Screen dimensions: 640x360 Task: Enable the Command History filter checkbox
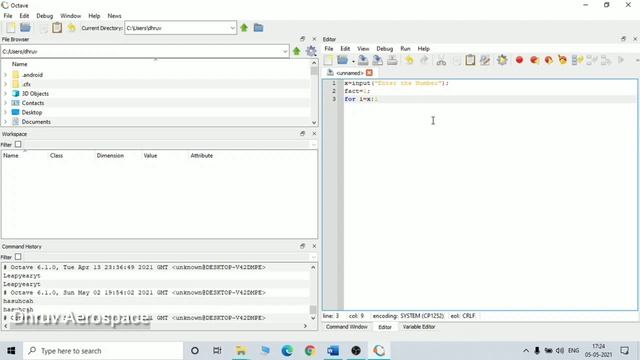point(18,257)
